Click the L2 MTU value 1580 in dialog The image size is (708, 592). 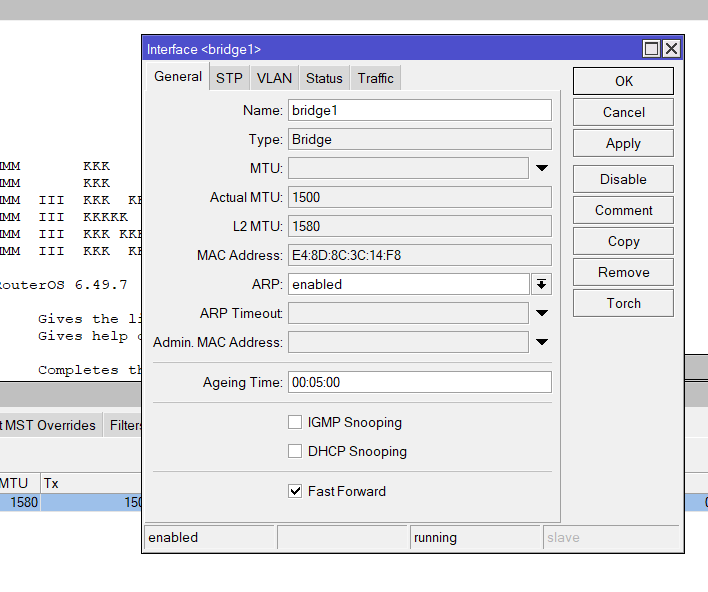pyautogui.click(x=419, y=226)
